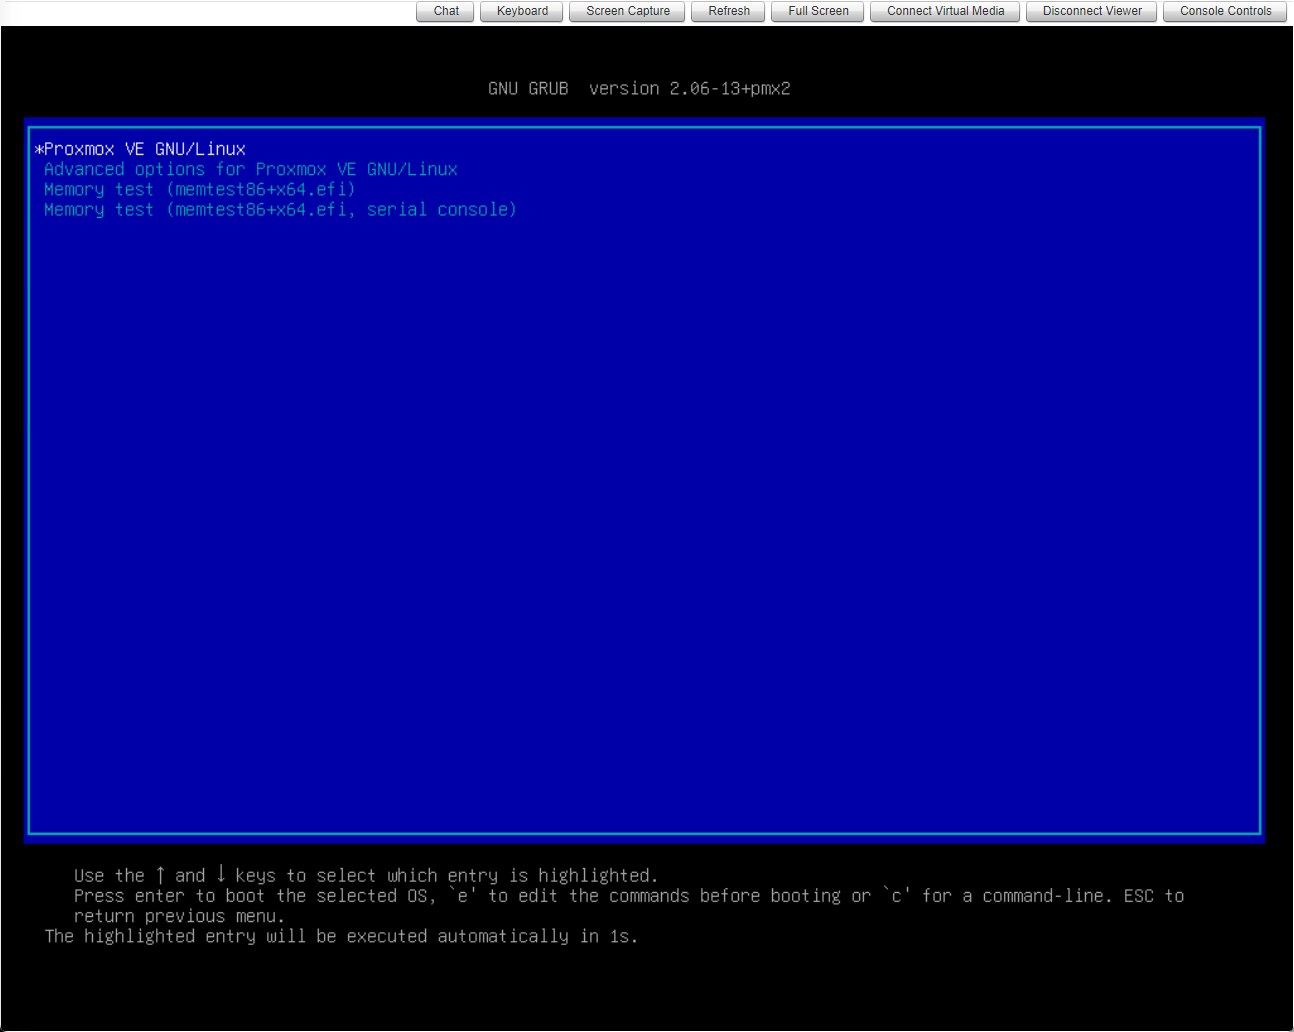The width and height of the screenshot is (1294, 1032).
Task: Click Connect Virtual Media
Action: (945, 11)
